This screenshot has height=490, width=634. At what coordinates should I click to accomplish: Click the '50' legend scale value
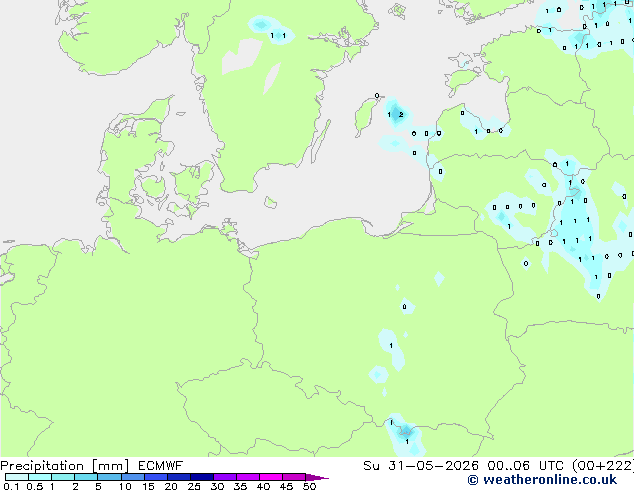(309, 486)
